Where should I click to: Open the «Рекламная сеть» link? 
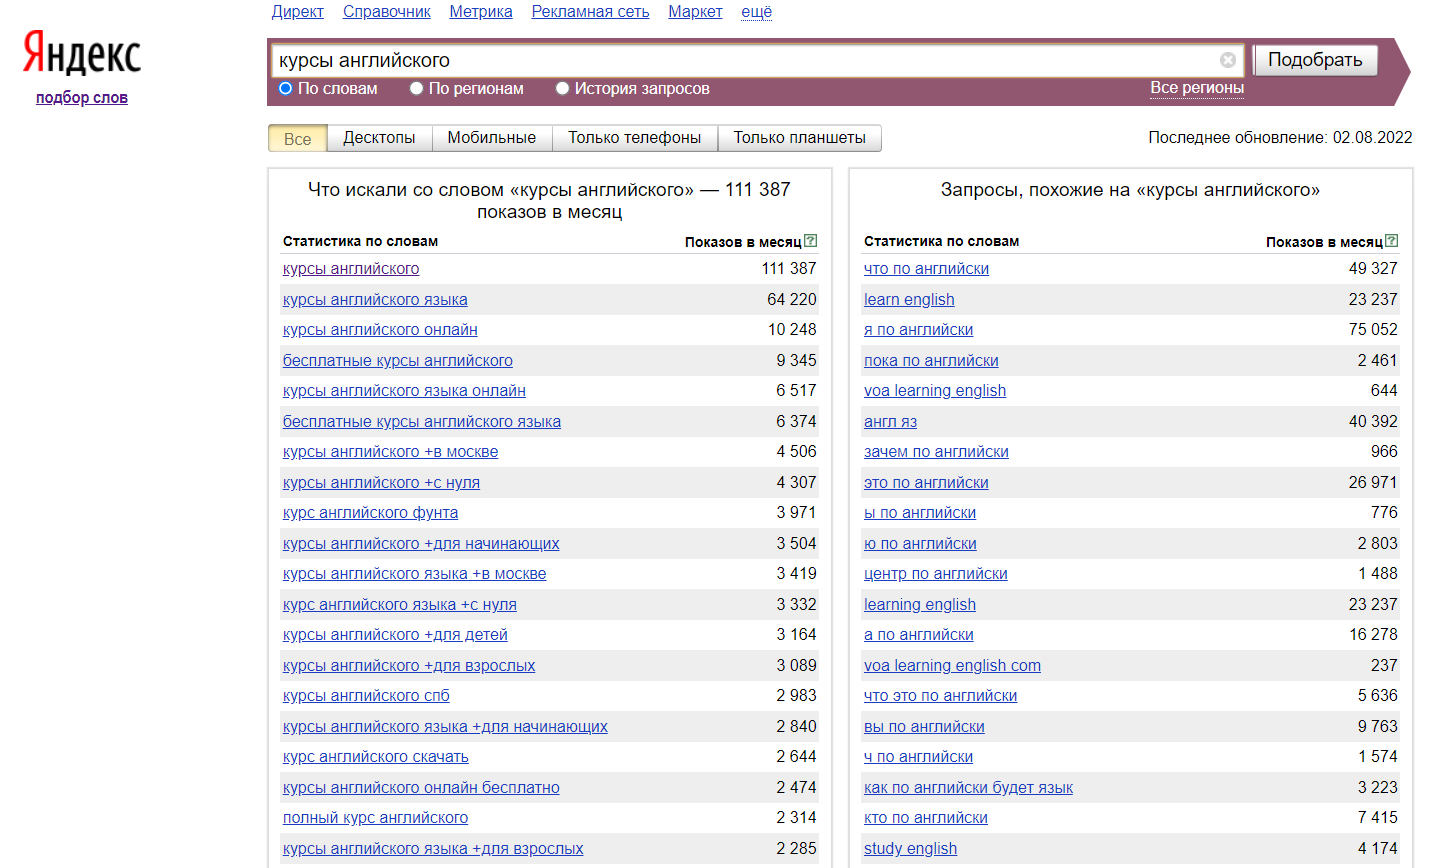click(590, 11)
